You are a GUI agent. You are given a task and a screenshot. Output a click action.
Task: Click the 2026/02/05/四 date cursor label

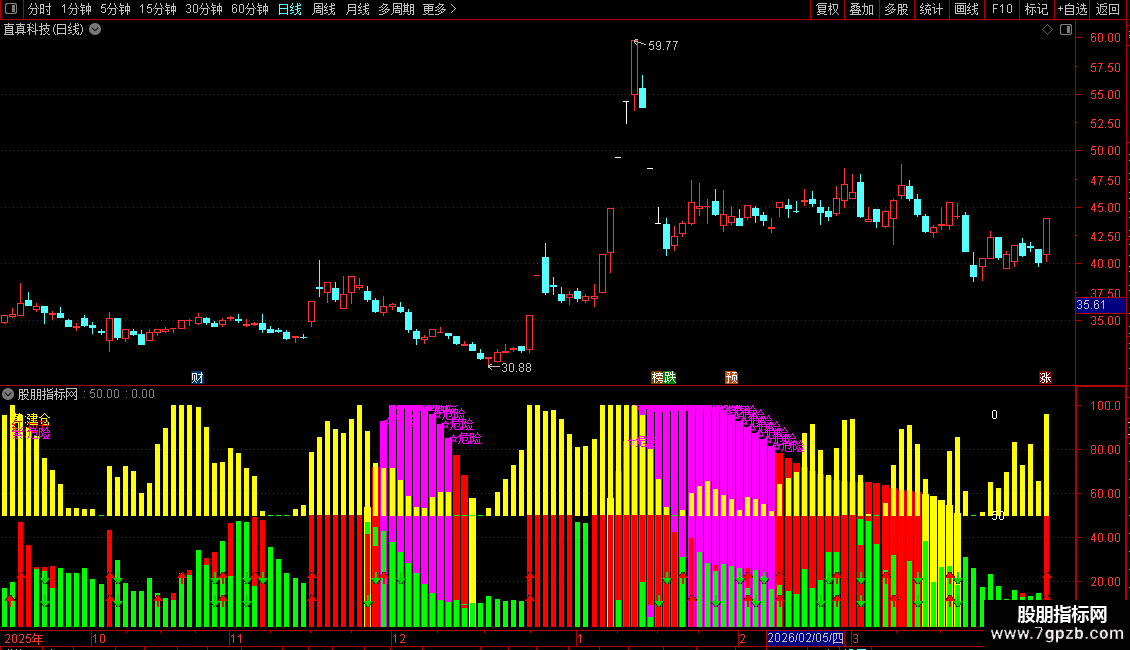(x=805, y=638)
